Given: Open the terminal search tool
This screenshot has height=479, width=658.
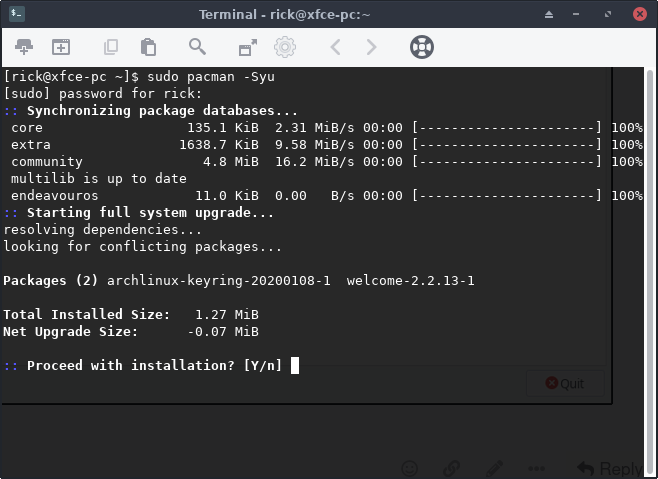Looking at the screenshot, I should coord(197,47).
